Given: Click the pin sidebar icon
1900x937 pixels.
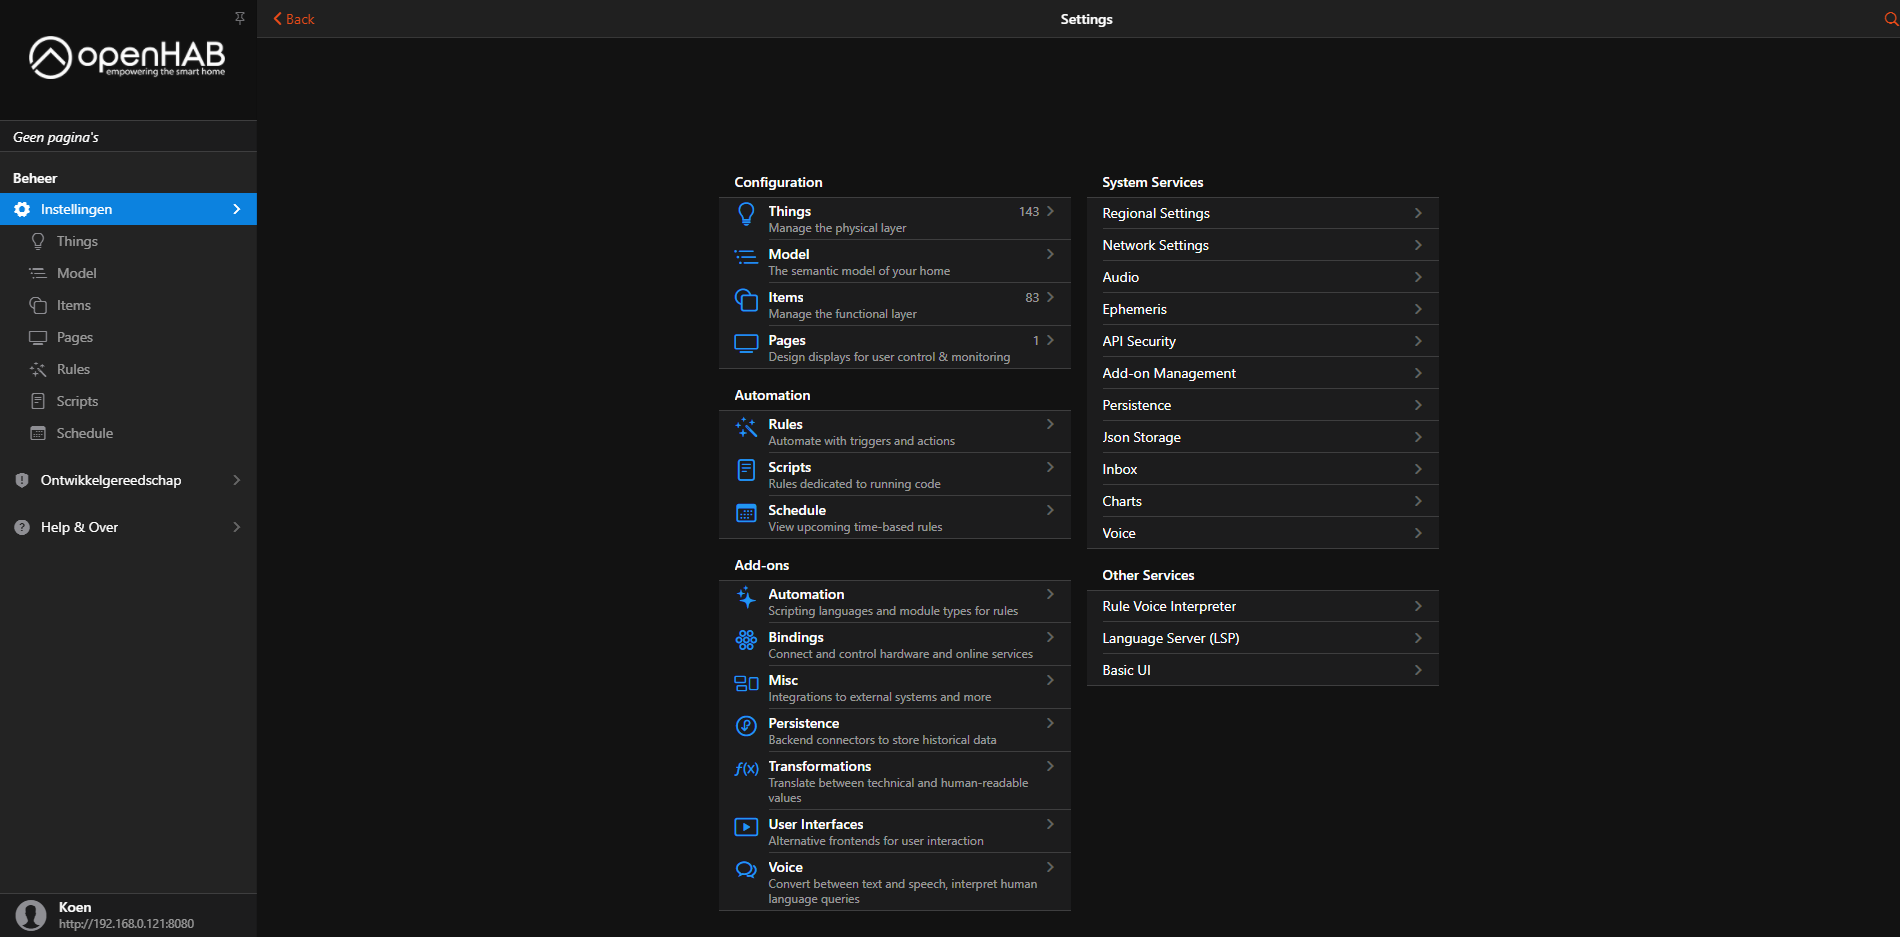Looking at the screenshot, I should (x=240, y=18).
